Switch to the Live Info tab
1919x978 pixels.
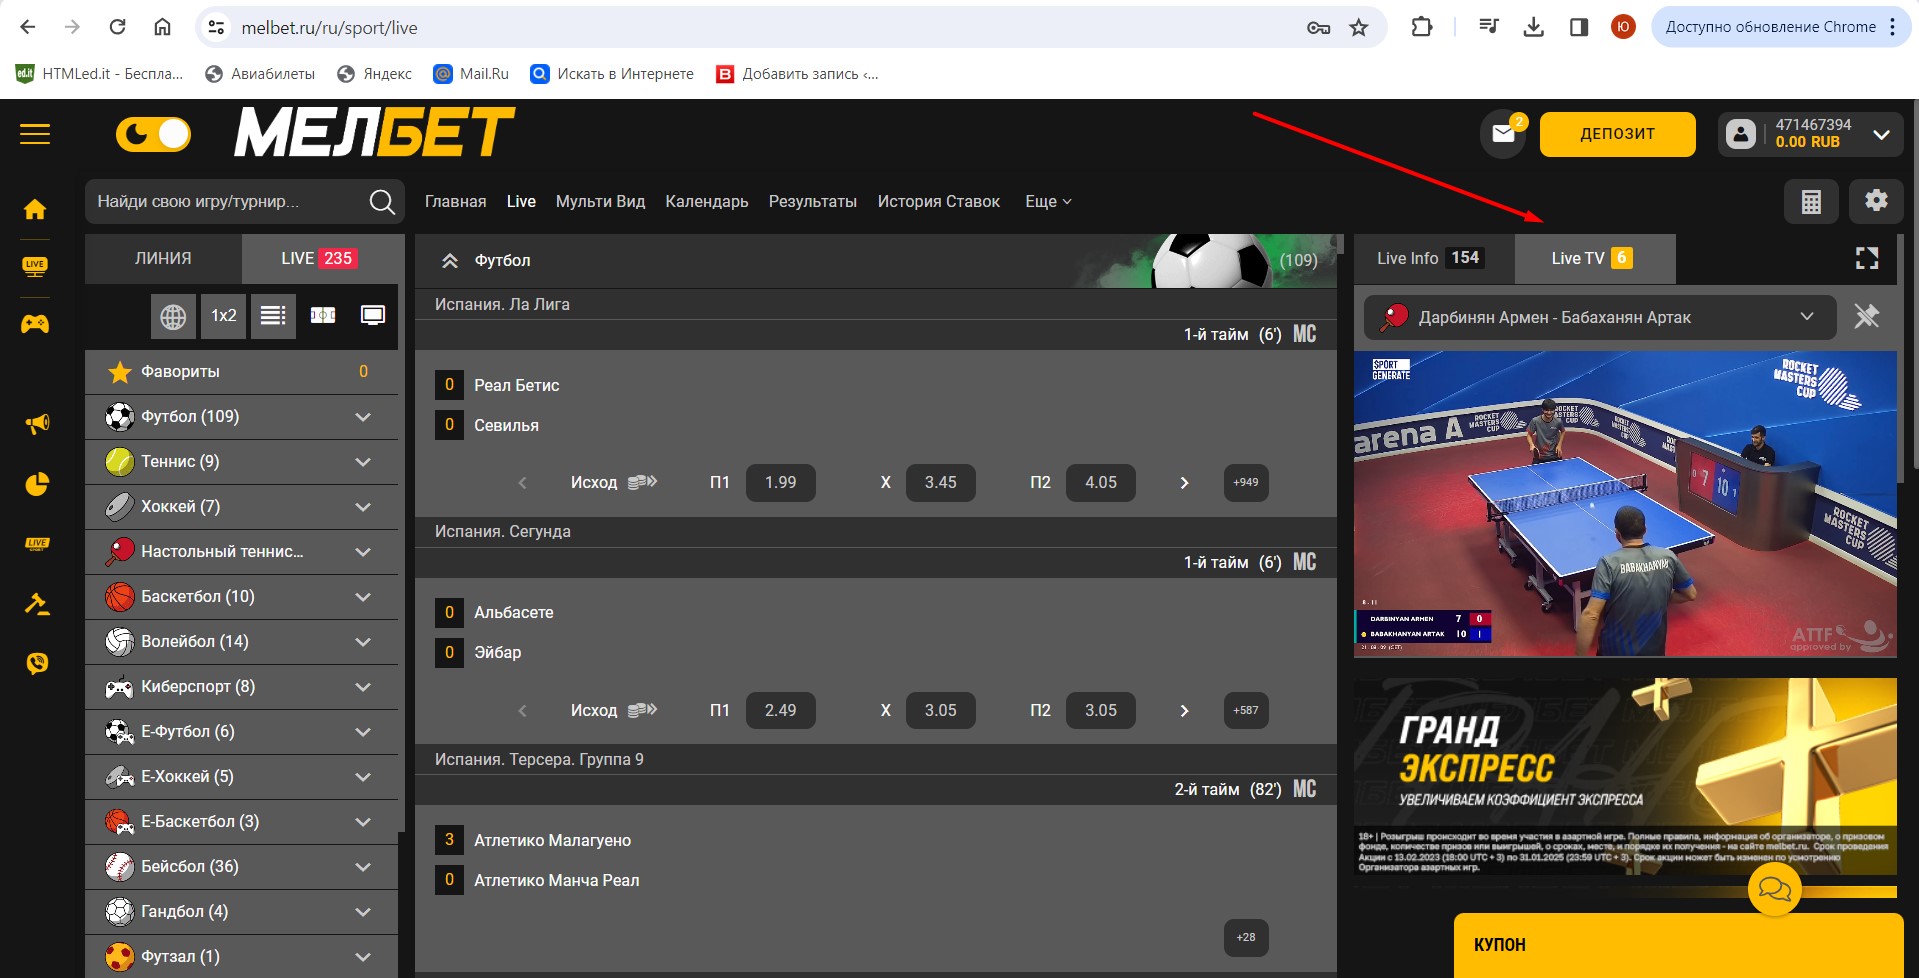pos(1429,259)
